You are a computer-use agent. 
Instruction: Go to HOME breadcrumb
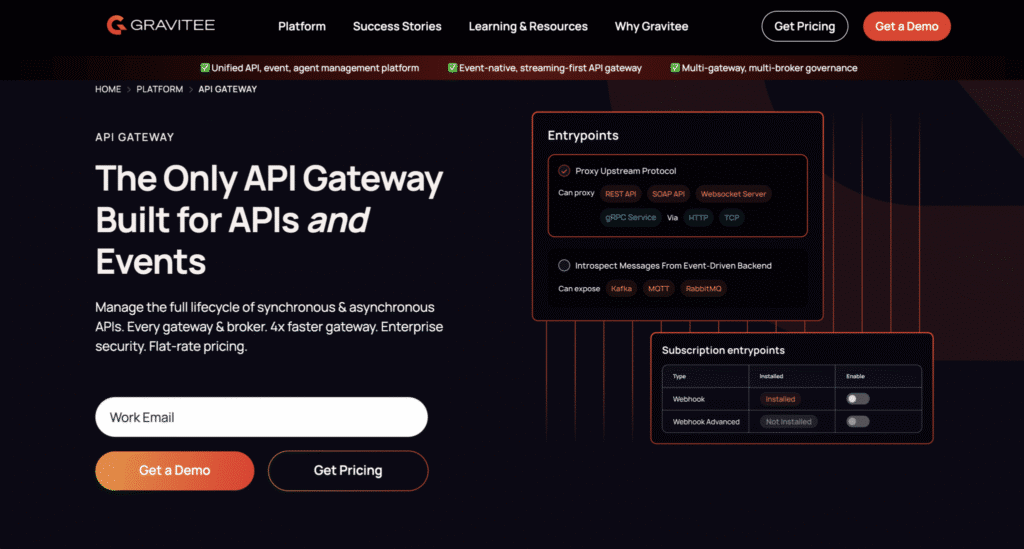(108, 89)
